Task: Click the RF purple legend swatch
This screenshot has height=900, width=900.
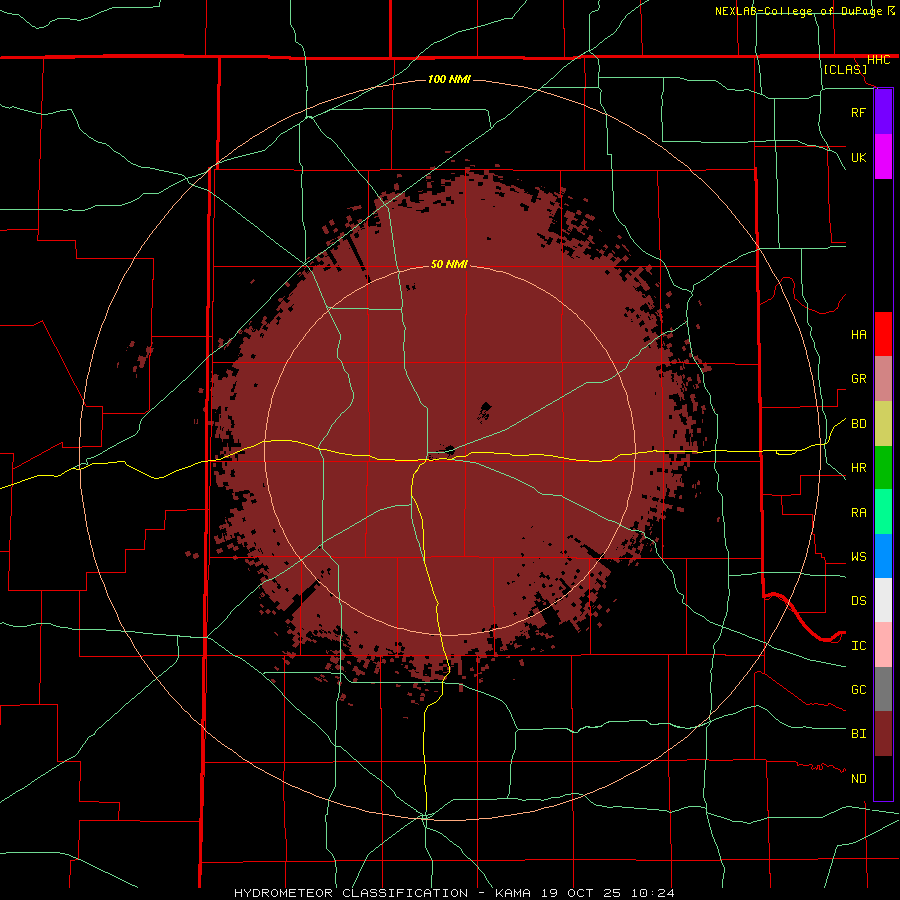Action: coord(883,112)
